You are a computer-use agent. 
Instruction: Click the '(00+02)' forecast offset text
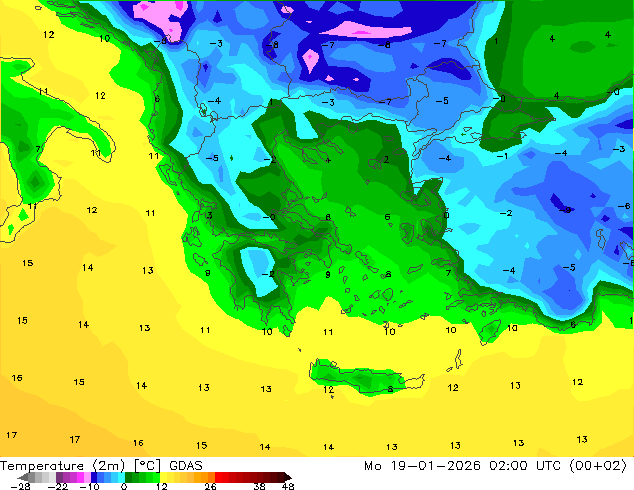[x=598, y=466]
